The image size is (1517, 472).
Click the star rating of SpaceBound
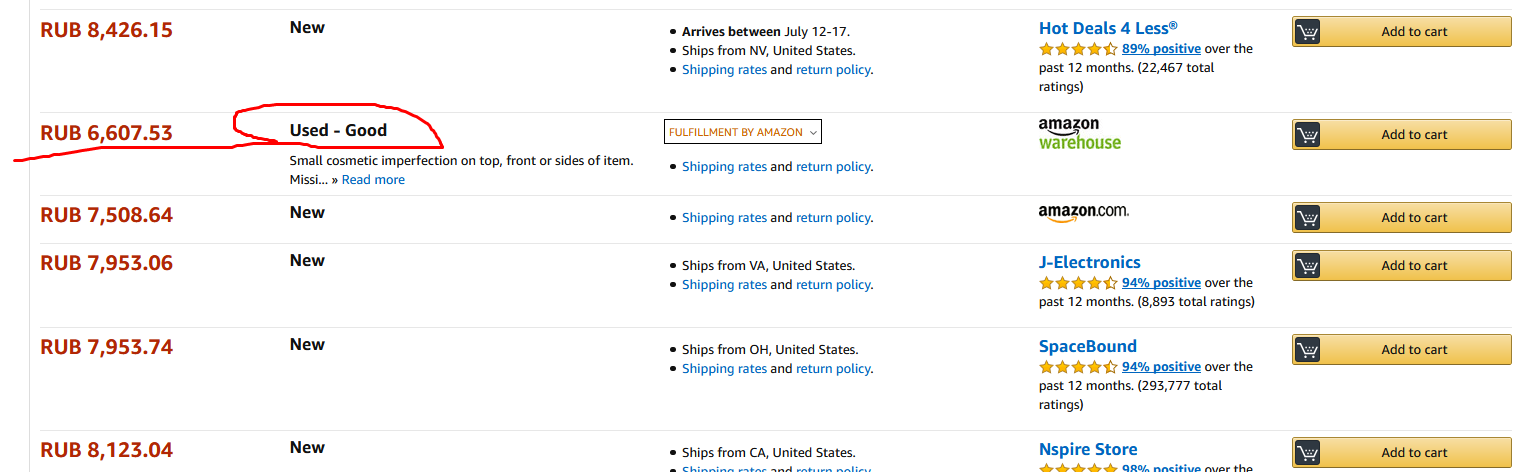tap(1078, 367)
